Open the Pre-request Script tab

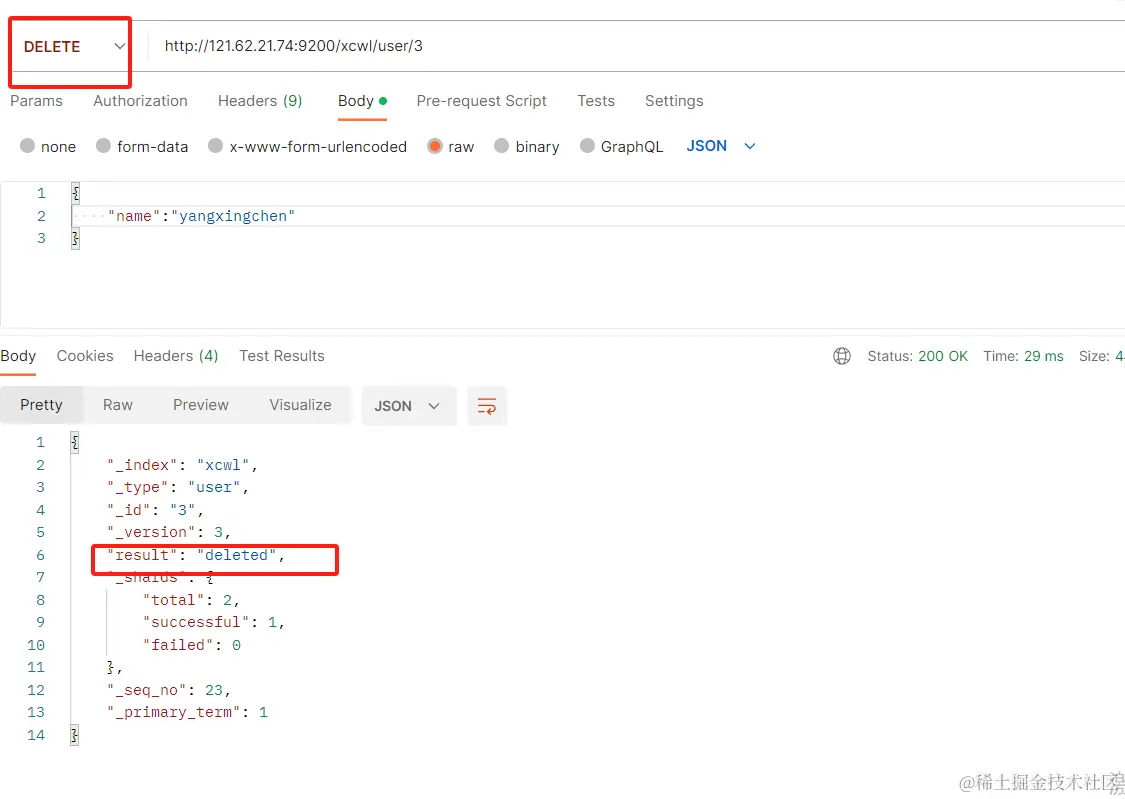tap(481, 101)
